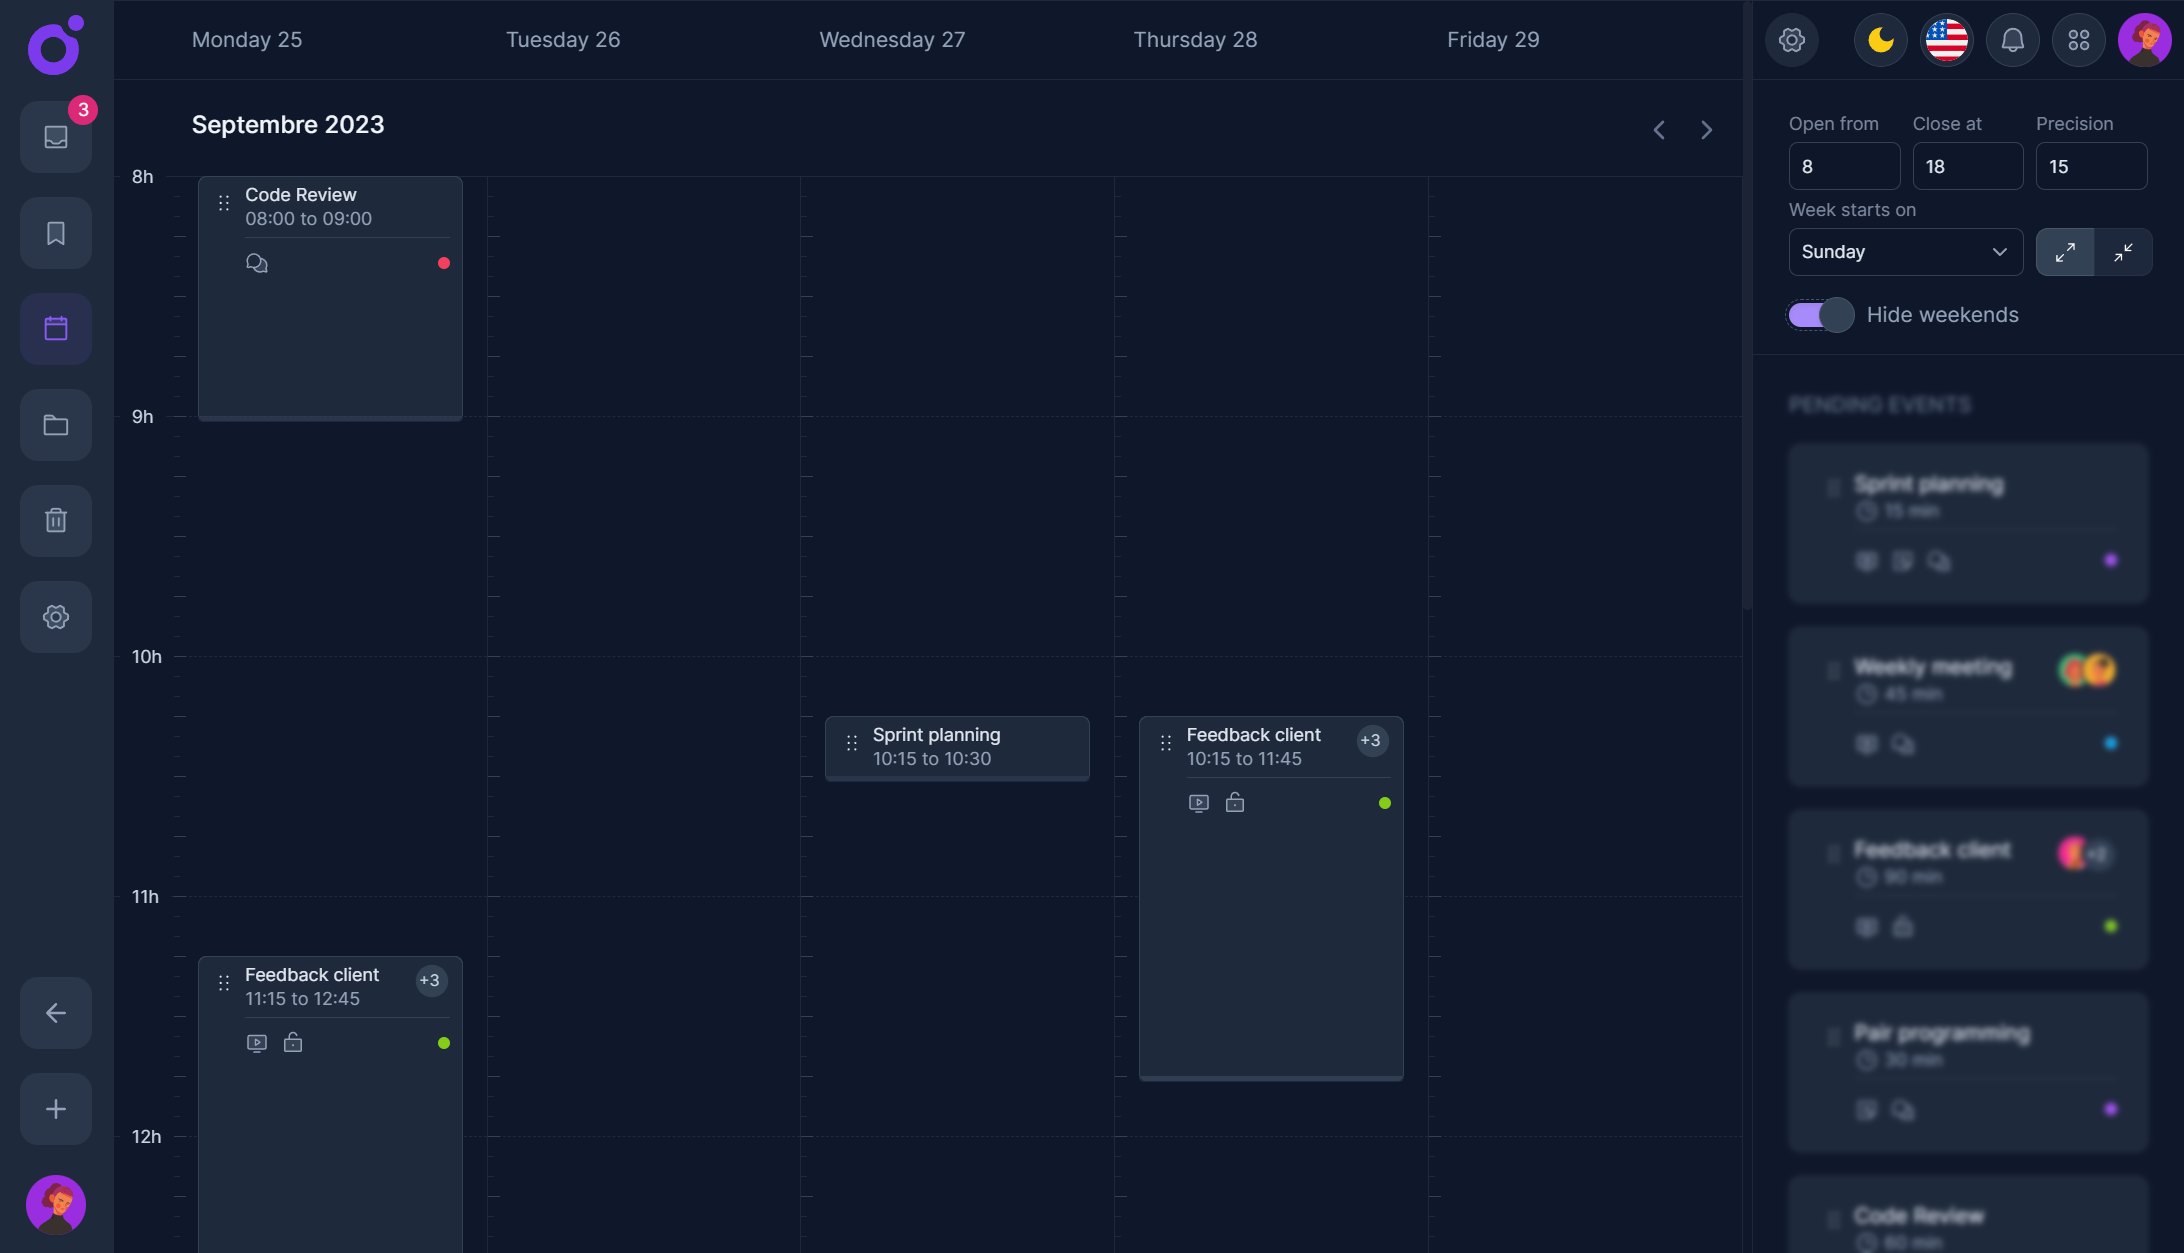This screenshot has height=1253, width=2184.
Task: Open the calendar view icon
Action: pyautogui.click(x=55, y=328)
